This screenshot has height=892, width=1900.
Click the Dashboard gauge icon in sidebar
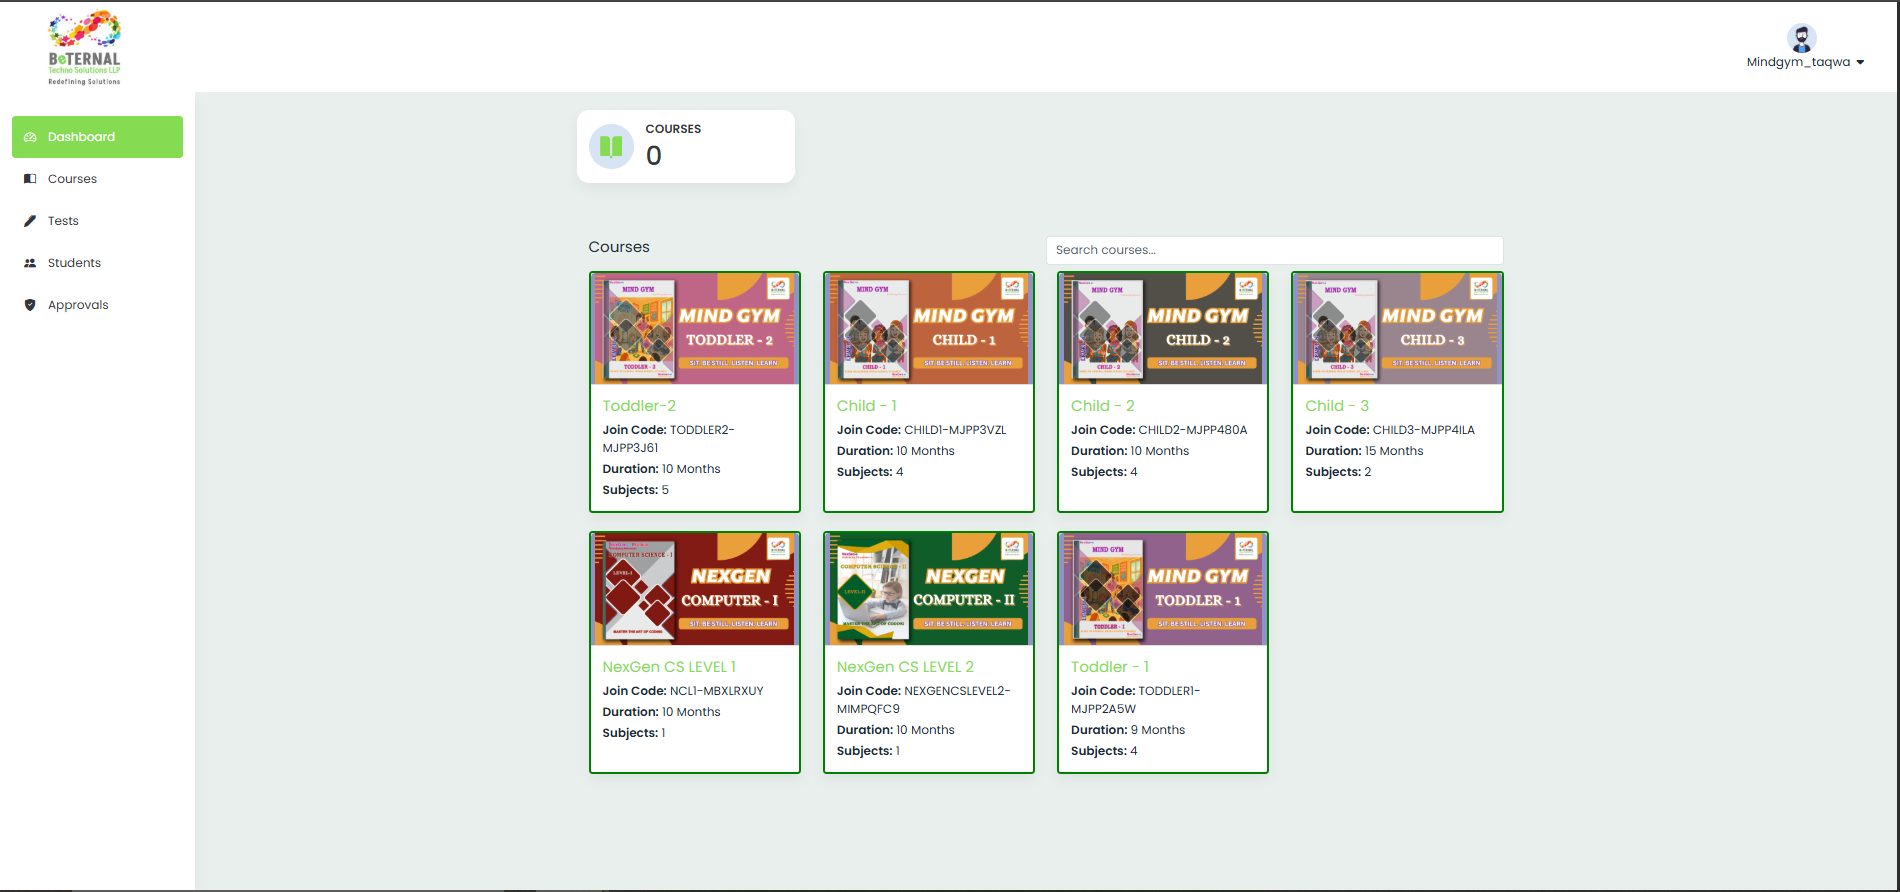coord(30,137)
